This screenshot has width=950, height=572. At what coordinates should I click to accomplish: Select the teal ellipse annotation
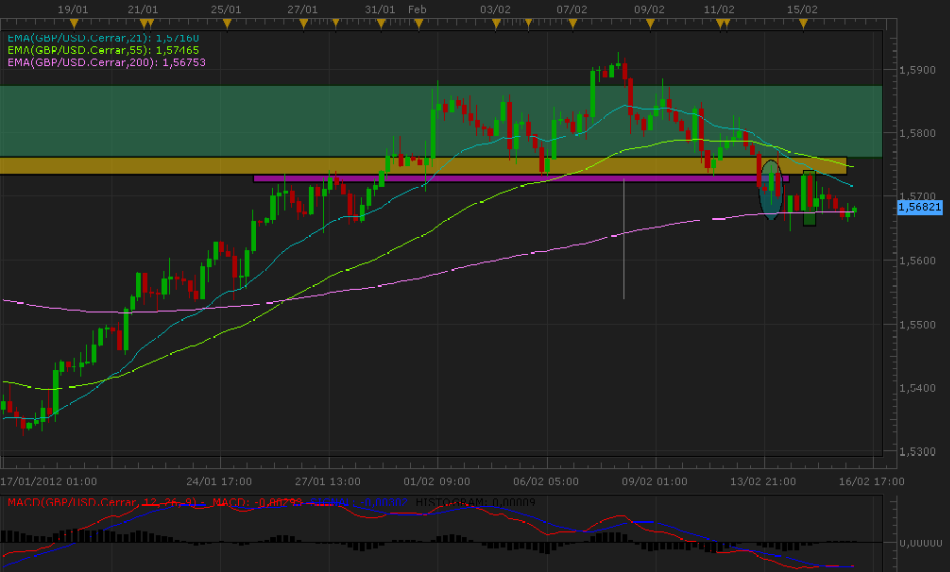pyautogui.click(x=770, y=190)
